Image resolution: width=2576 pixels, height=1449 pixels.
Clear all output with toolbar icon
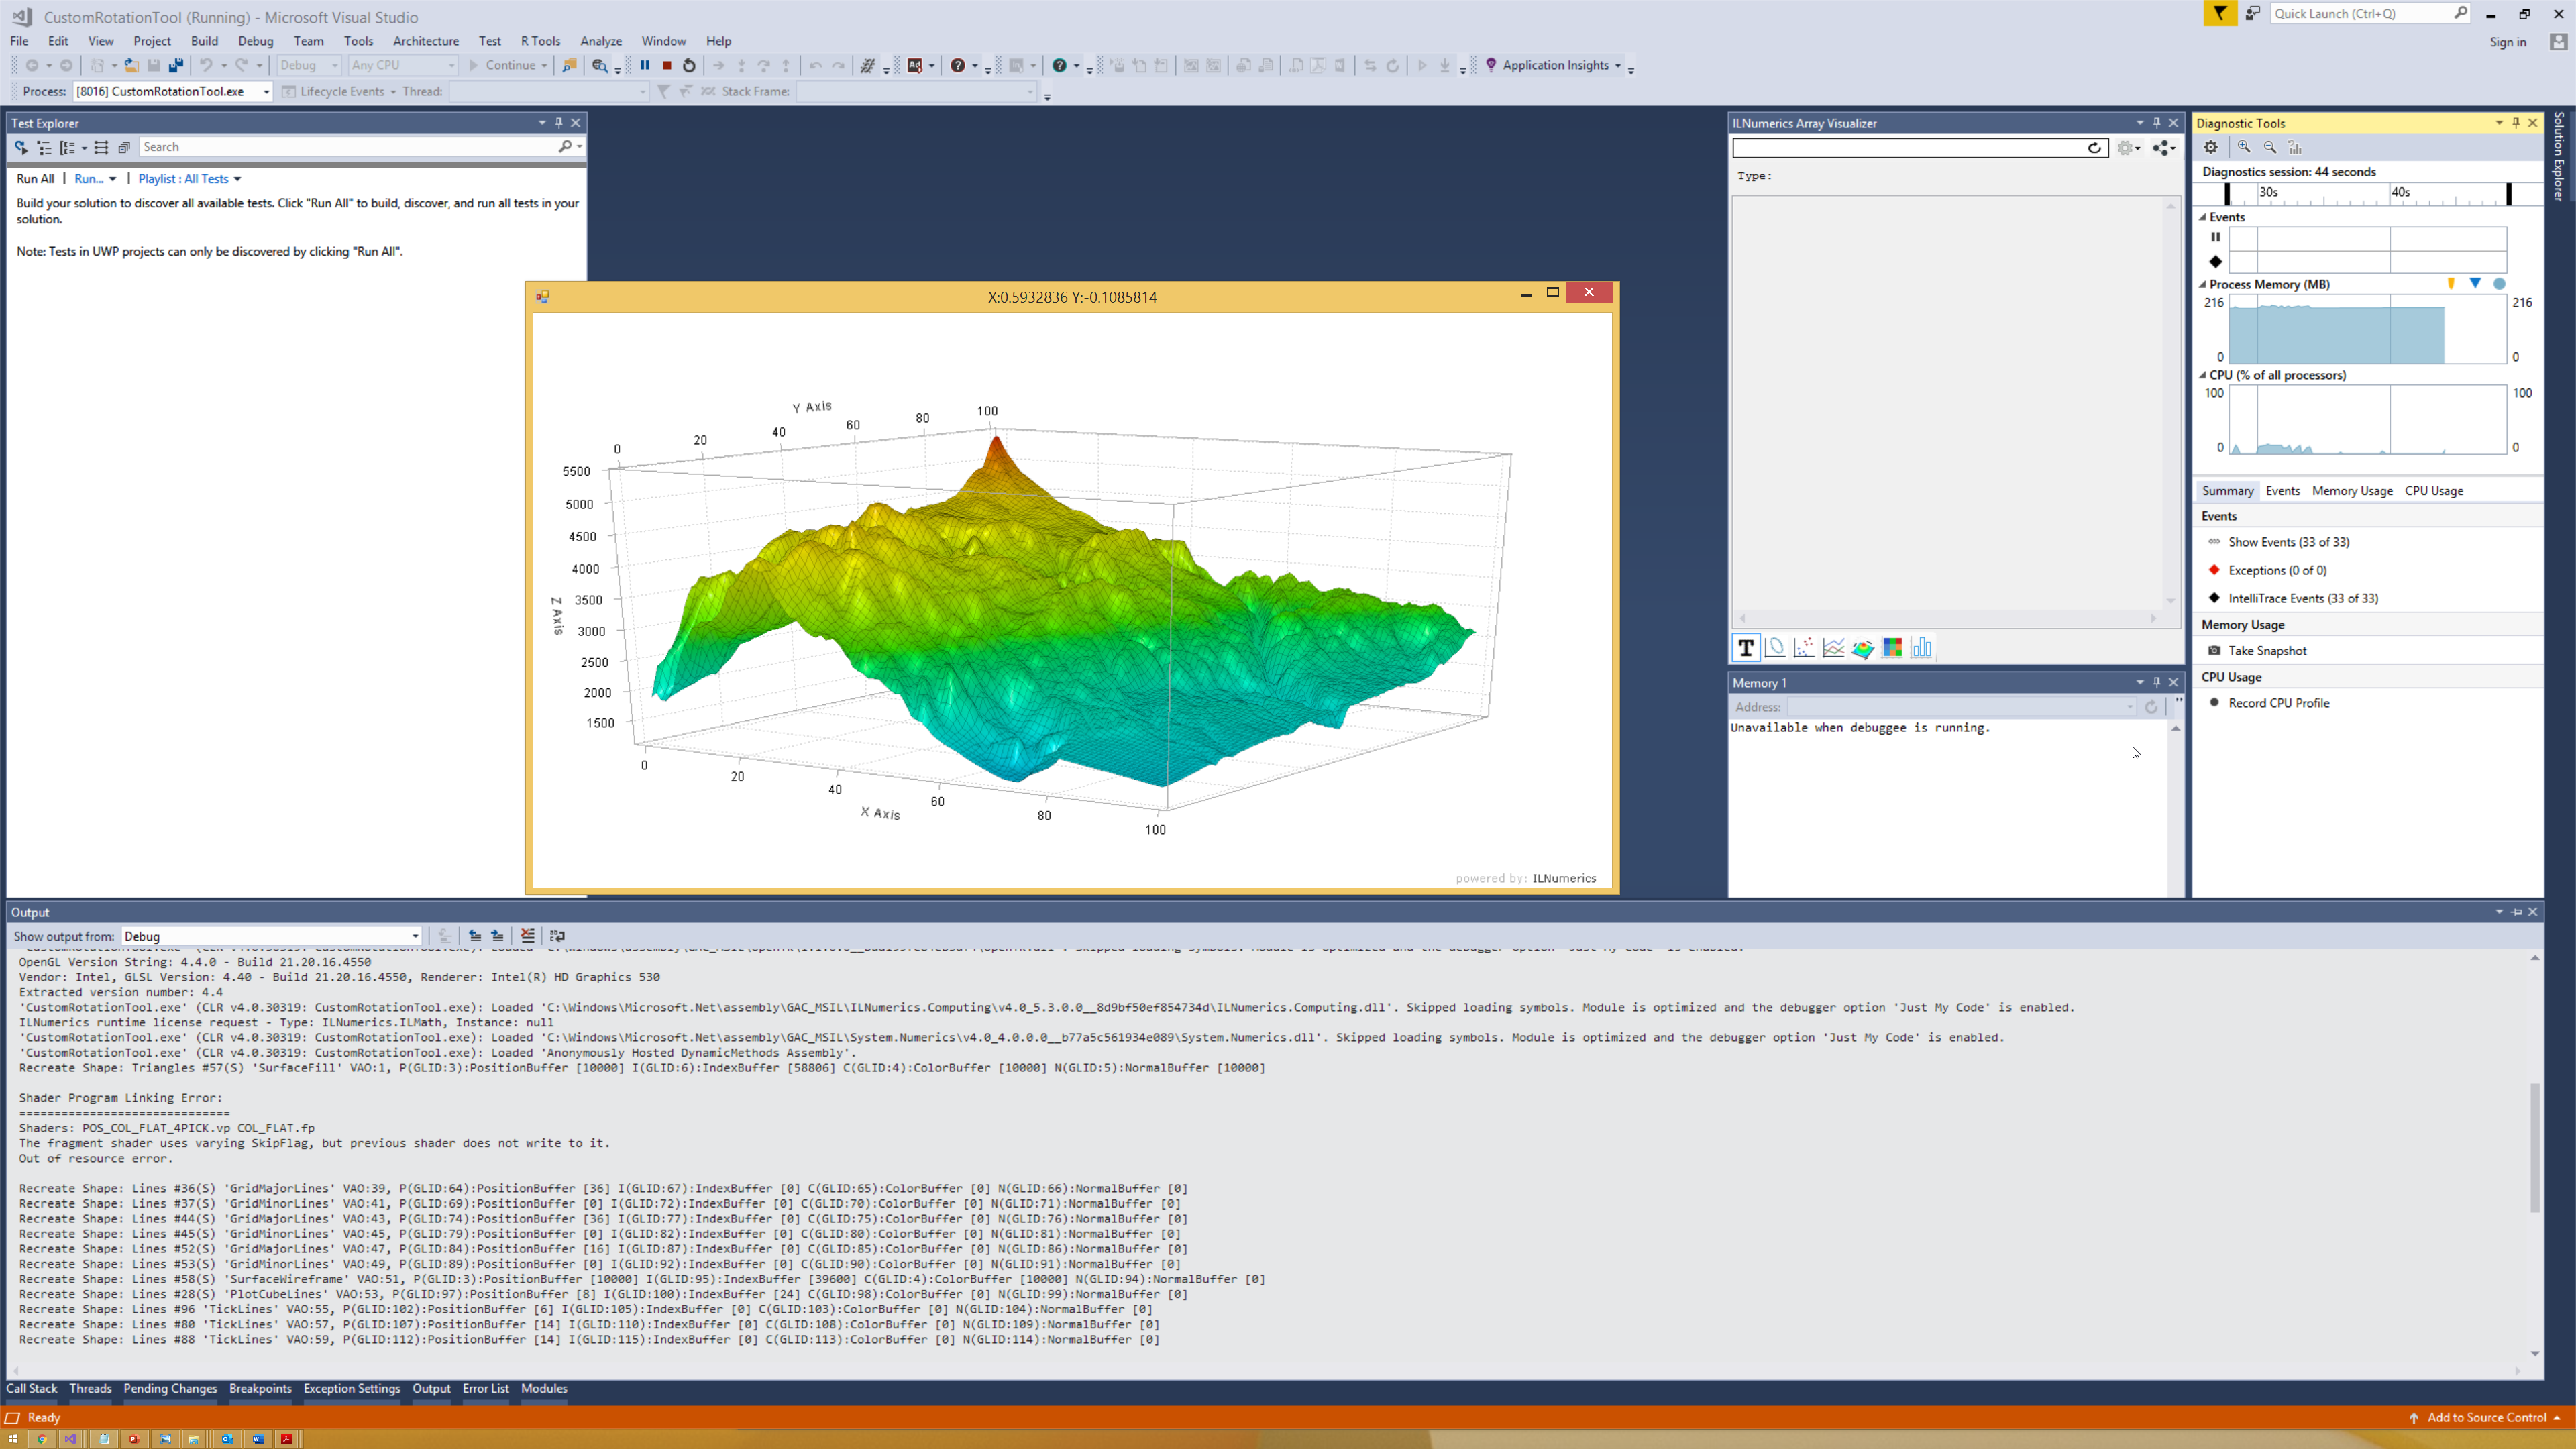point(528,936)
